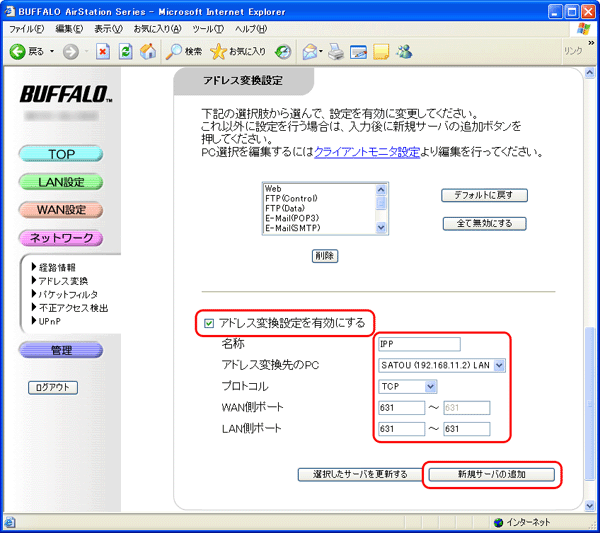600x533 pixels.
Task: Open Back button history dropdown arrow
Action: tap(52, 51)
